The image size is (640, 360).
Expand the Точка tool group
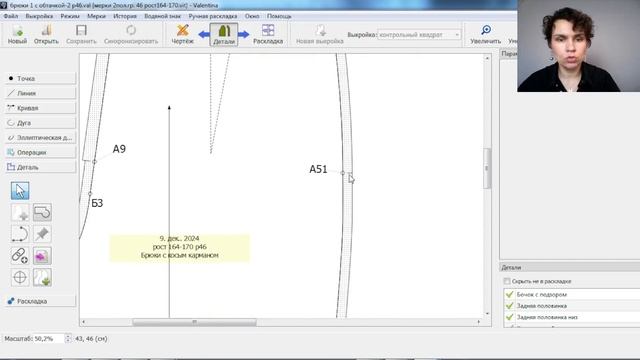40,78
